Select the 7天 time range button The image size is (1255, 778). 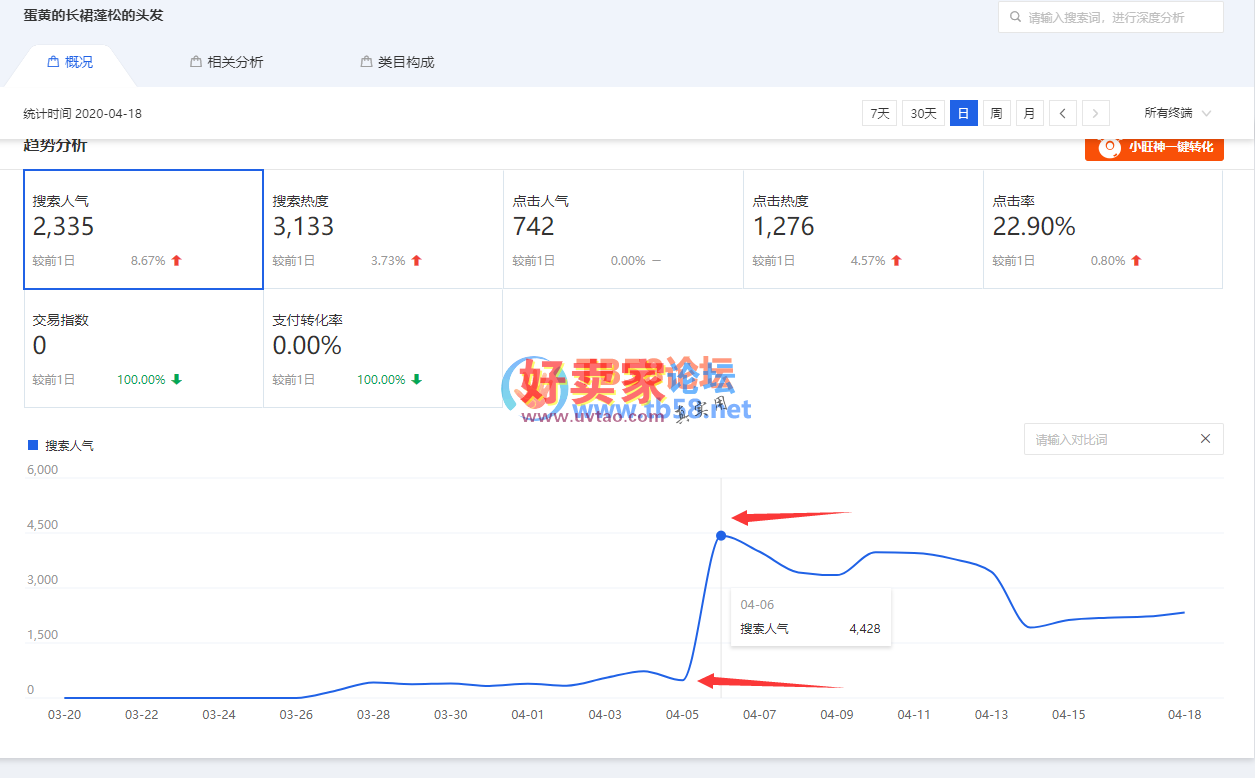point(879,114)
